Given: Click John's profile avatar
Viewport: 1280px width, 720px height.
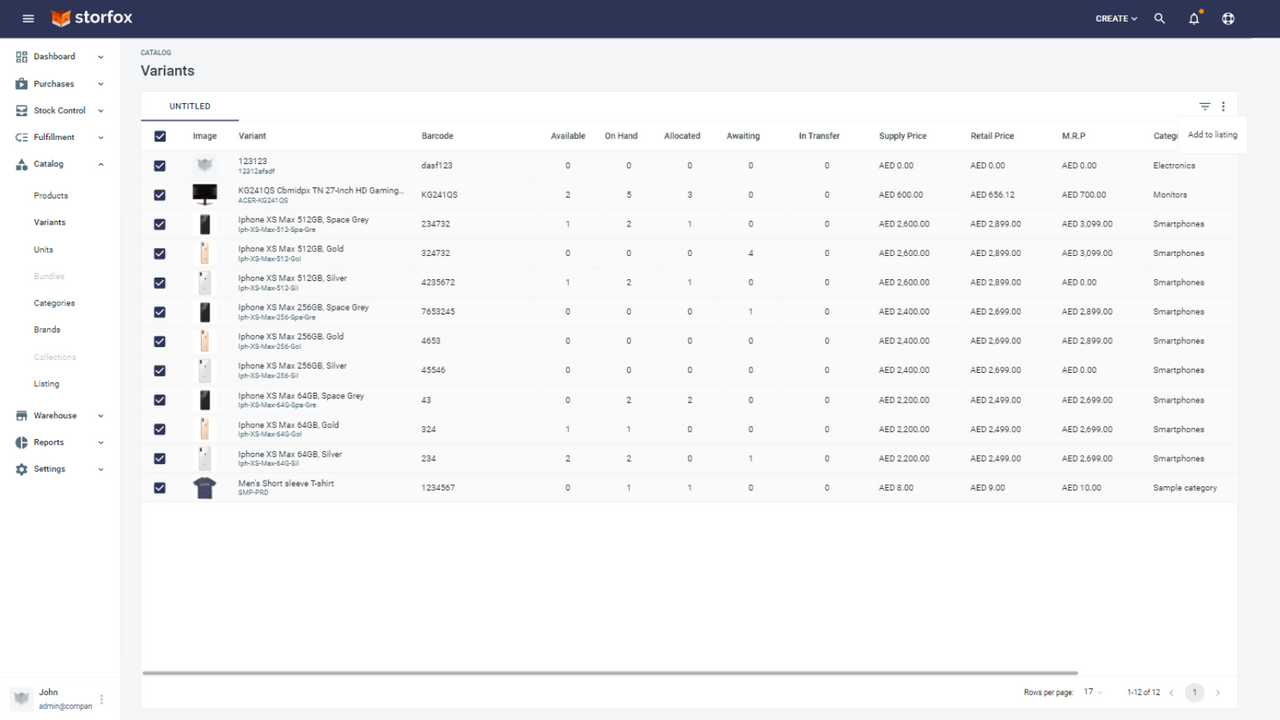Looking at the screenshot, I should coord(21,698).
